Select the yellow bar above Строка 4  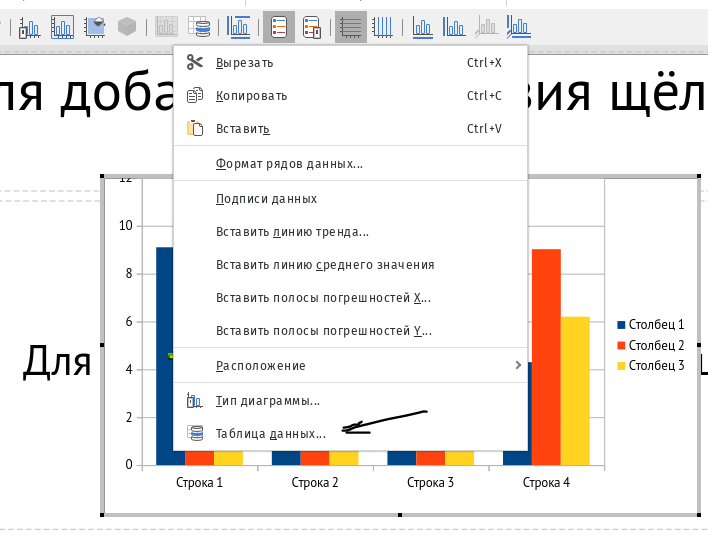pyautogui.click(x=575, y=391)
